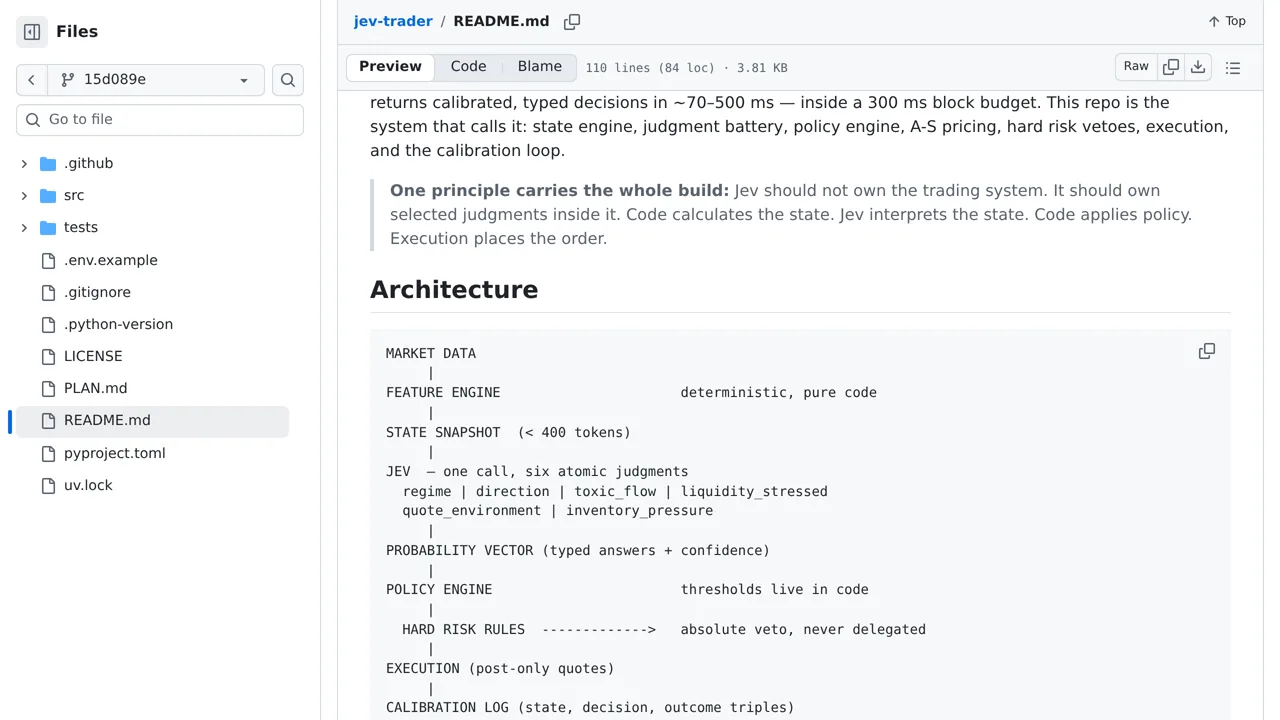The width and height of the screenshot is (1280, 720).
Task: Expand the .github folder
Action: click(x=24, y=164)
